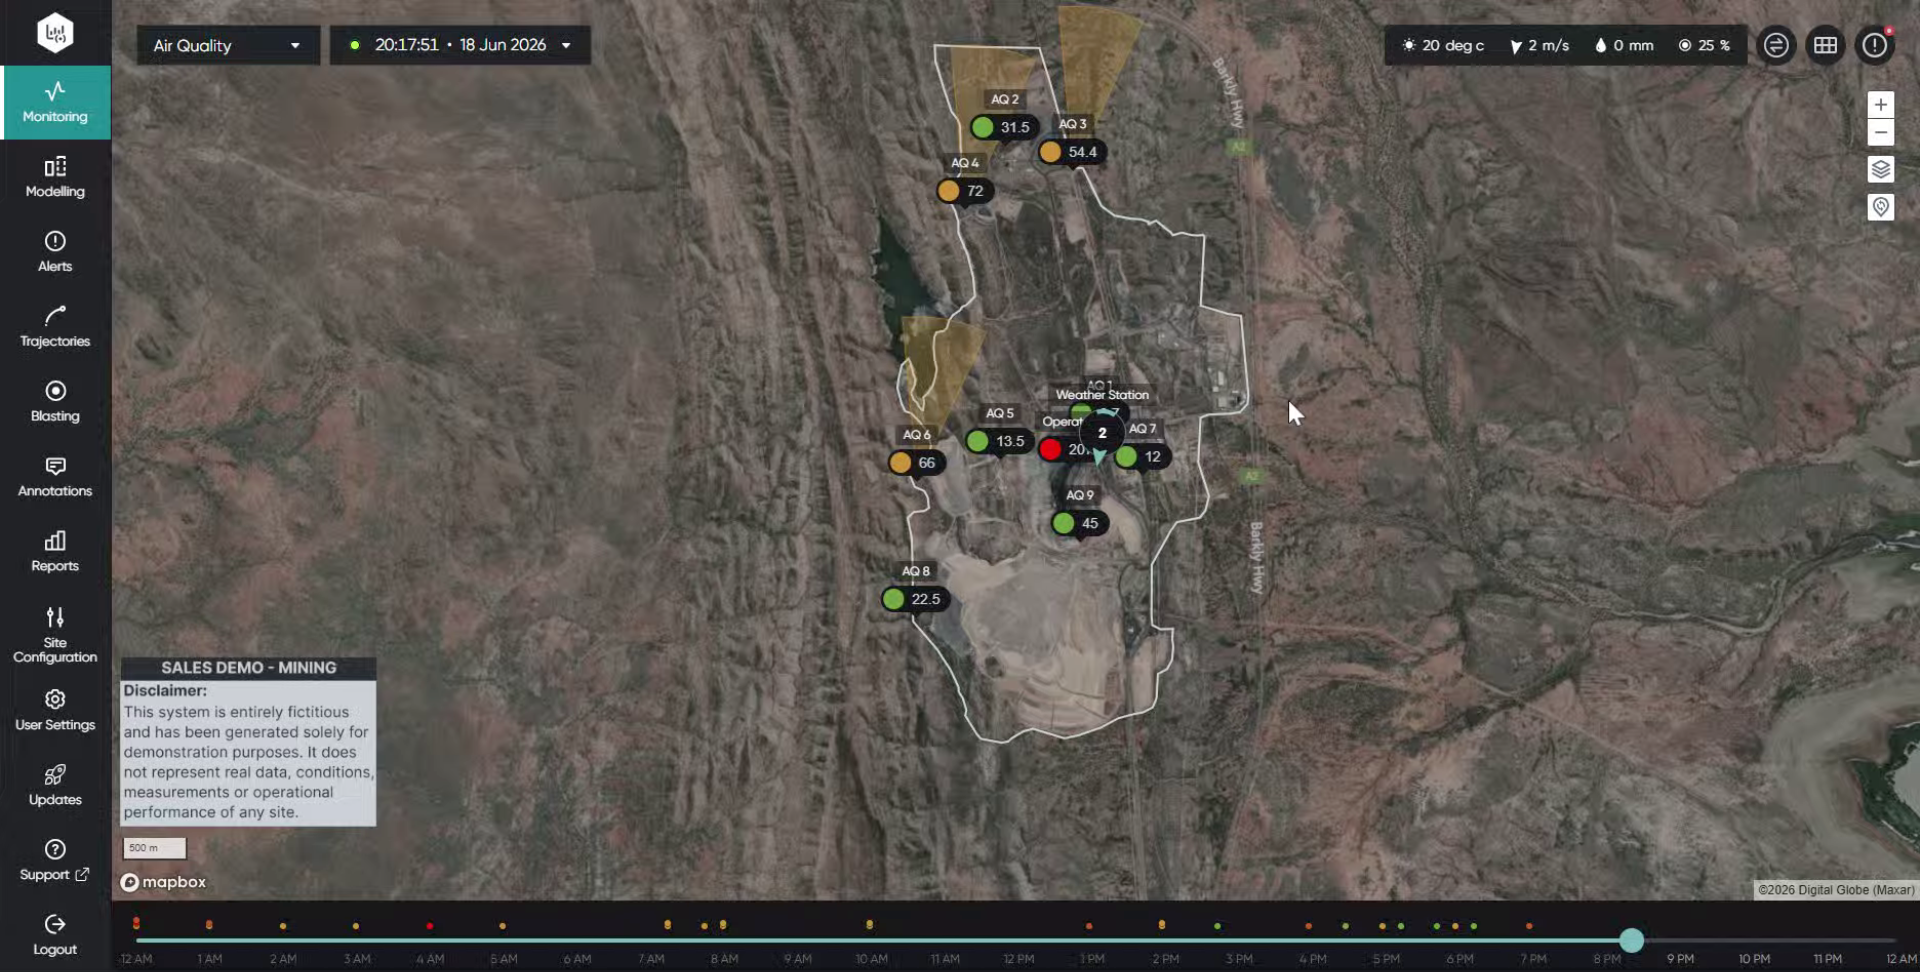Click the timeline slider handle
The width and height of the screenshot is (1920, 972).
[1631, 940]
